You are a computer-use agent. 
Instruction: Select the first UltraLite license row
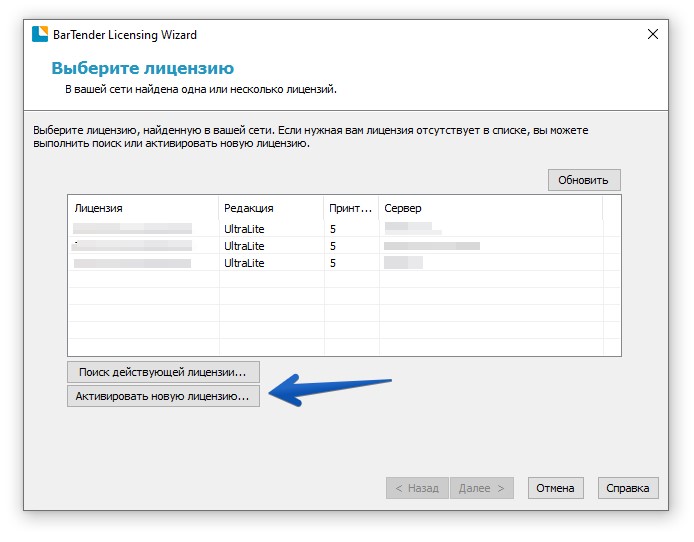pos(244,228)
